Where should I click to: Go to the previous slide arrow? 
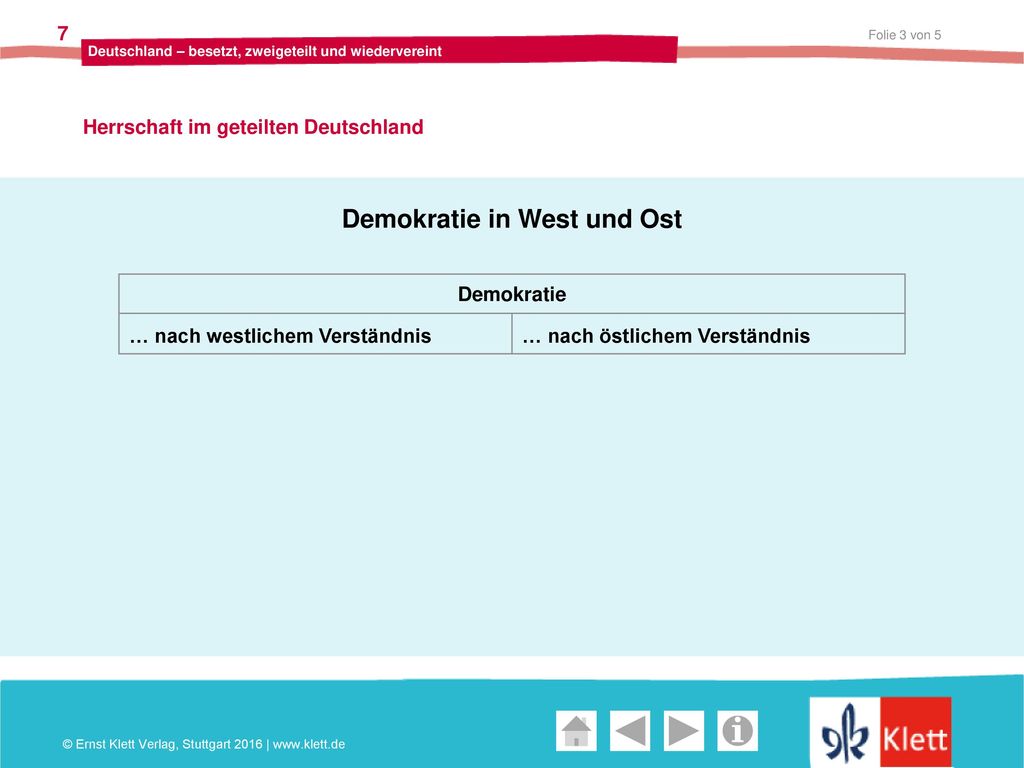(x=630, y=731)
